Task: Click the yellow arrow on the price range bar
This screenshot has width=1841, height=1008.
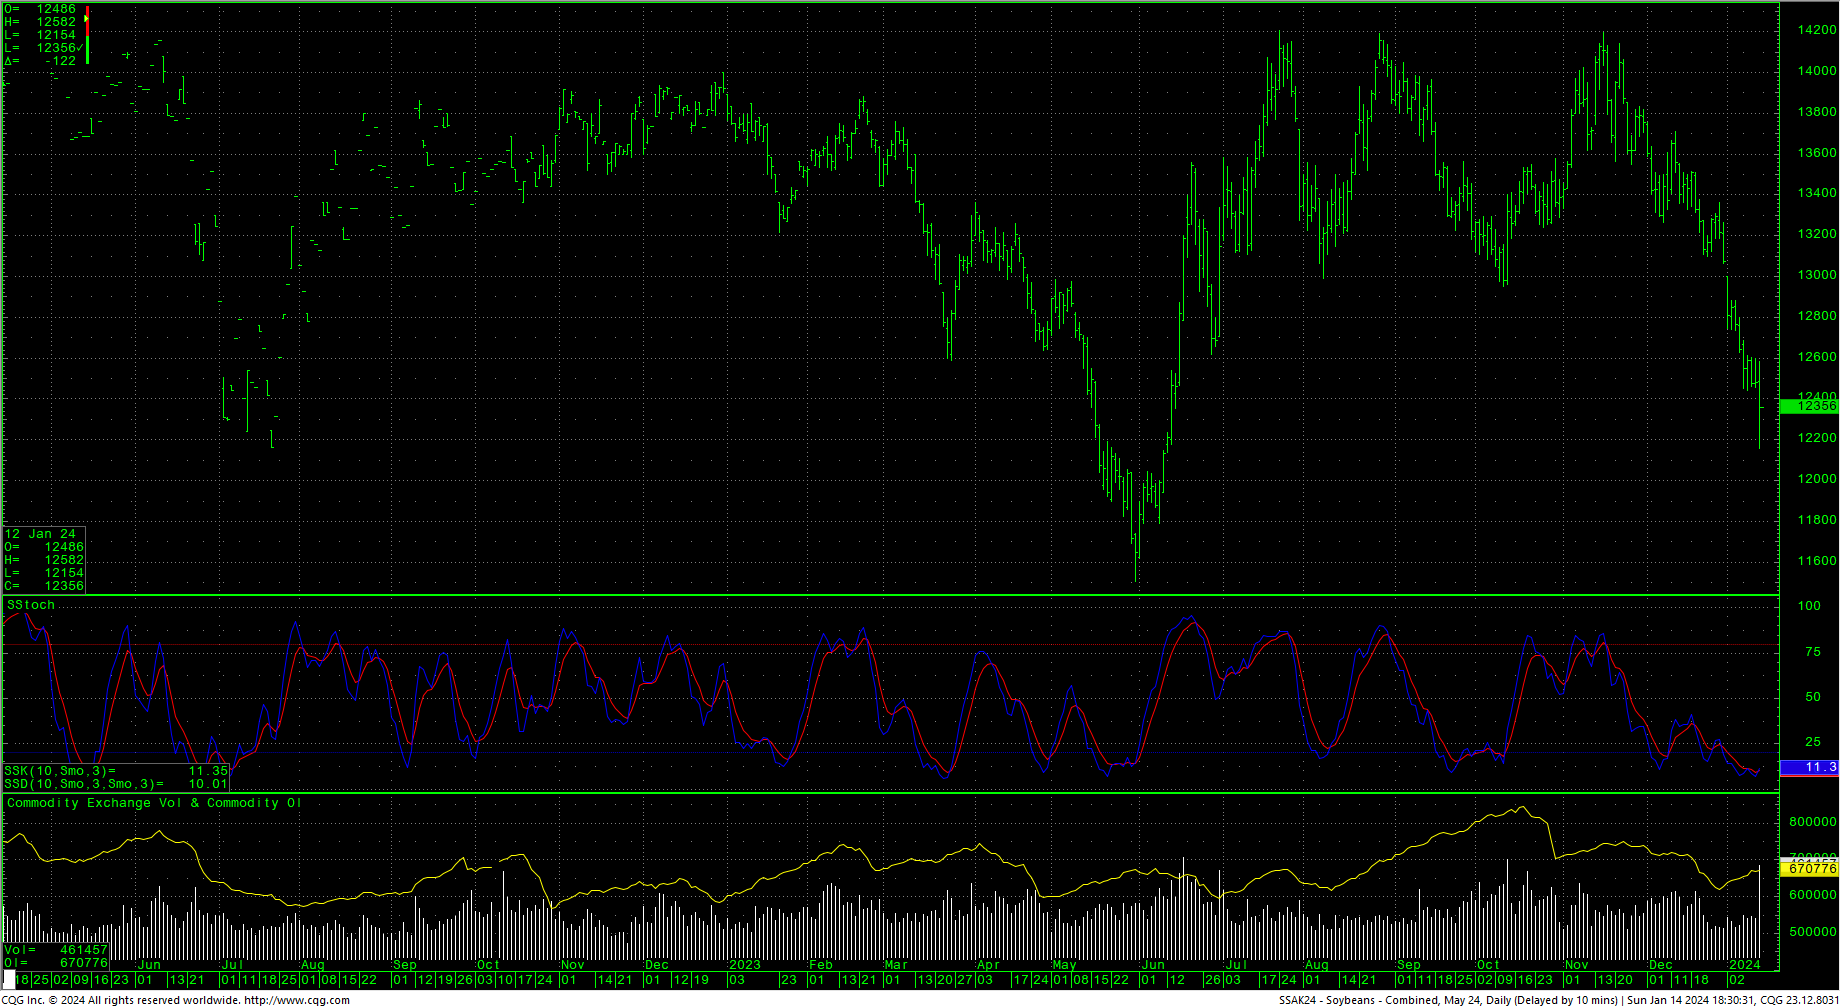Action: click(87, 19)
